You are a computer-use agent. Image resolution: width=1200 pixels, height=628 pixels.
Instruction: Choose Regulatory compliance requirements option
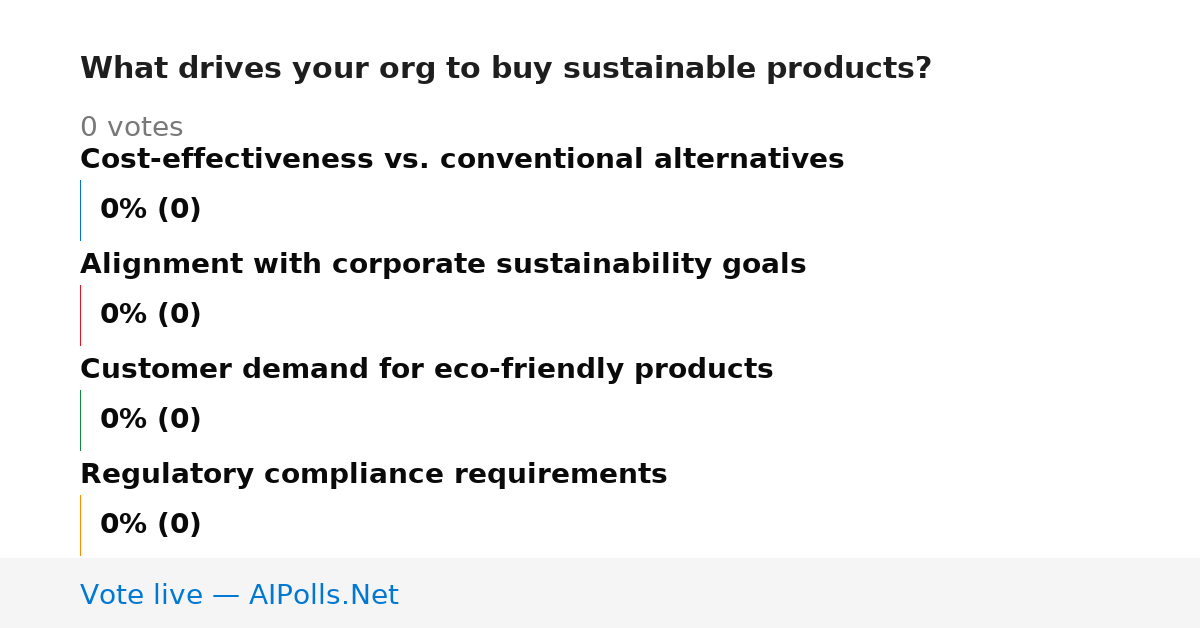(x=374, y=475)
